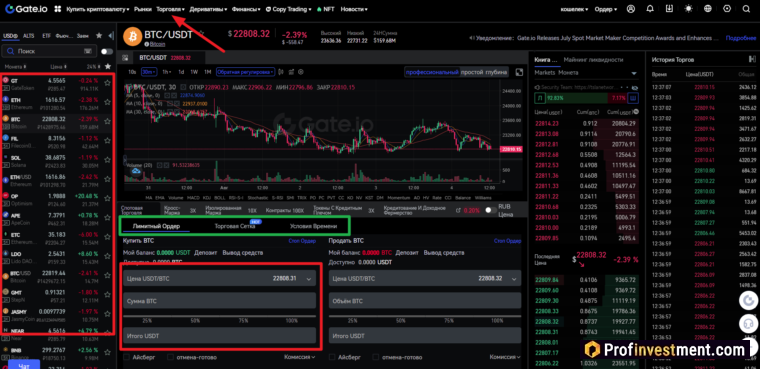Add BTC/USDT to favorites star
Viewport: 760px width, 369px height.
202,33
